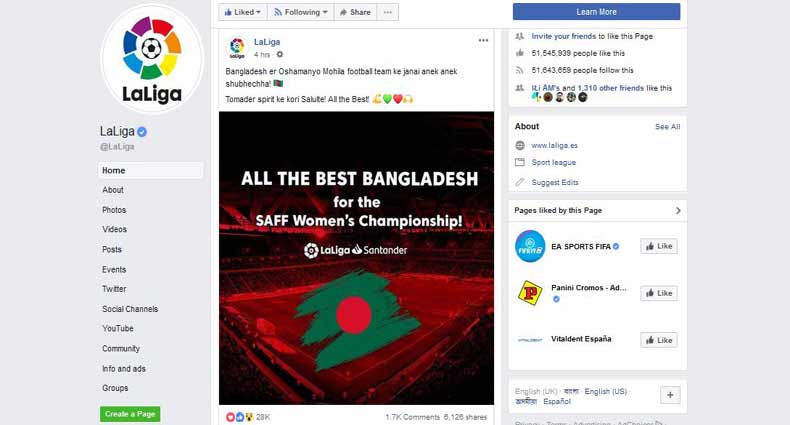Click the small LaLiga avatar on post
The image size is (790, 425).
[x=237, y=46]
